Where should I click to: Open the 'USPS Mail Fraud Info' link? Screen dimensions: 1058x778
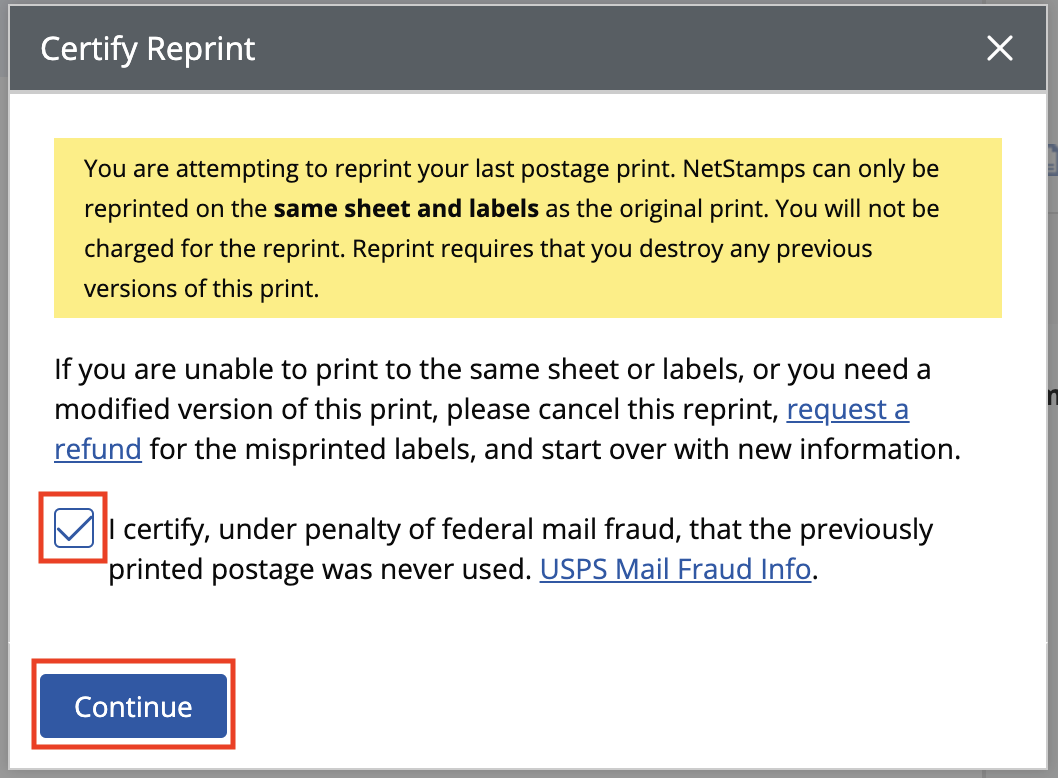674,569
